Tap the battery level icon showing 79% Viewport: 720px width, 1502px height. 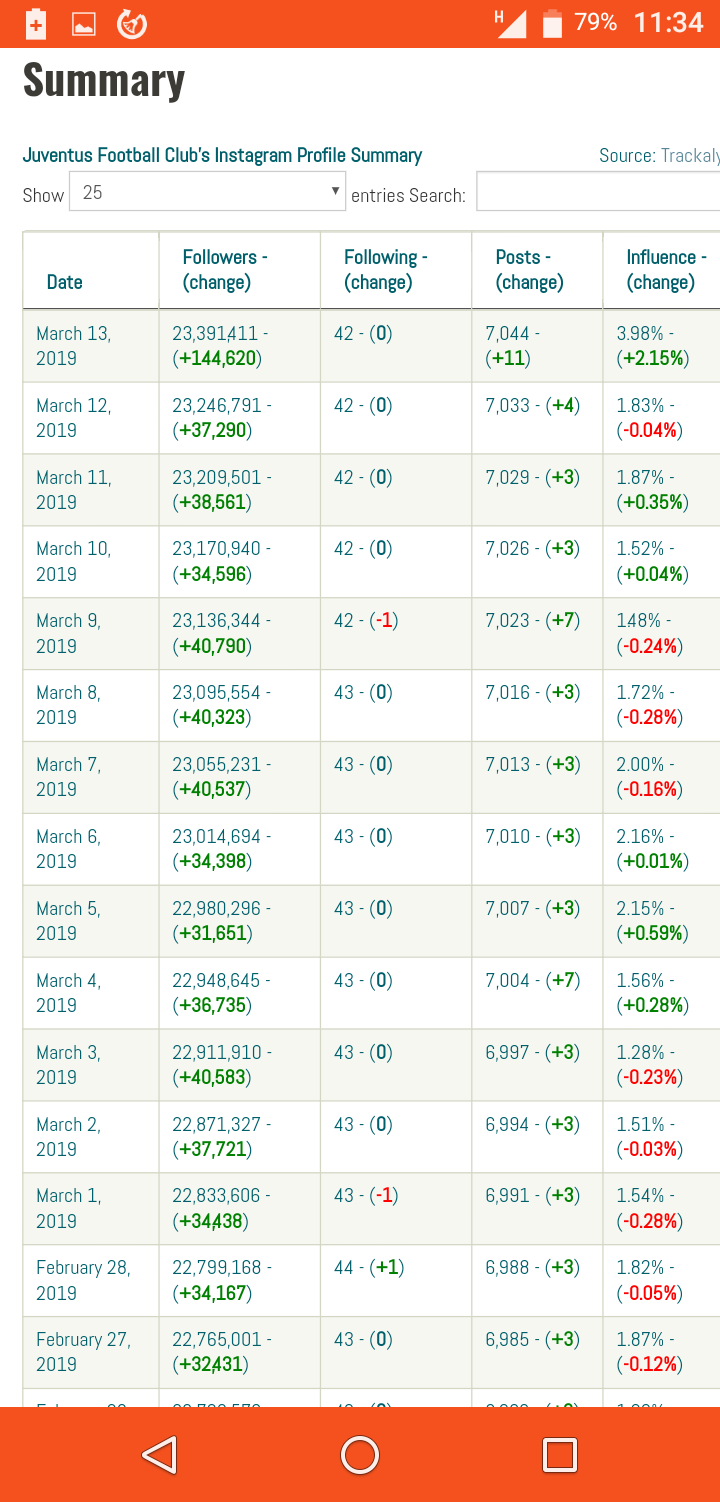pos(552,23)
